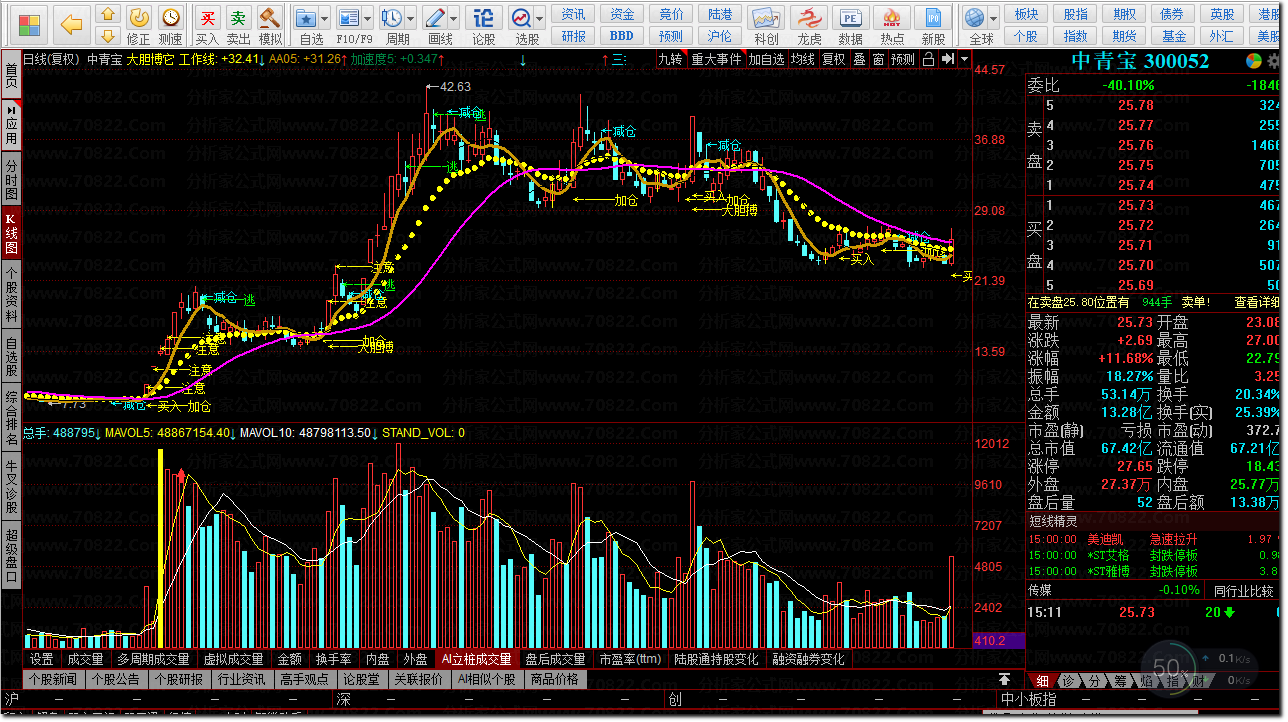
Task: Switch to K线图 sidebar tab
Action: pyautogui.click(x=11, y=232)
